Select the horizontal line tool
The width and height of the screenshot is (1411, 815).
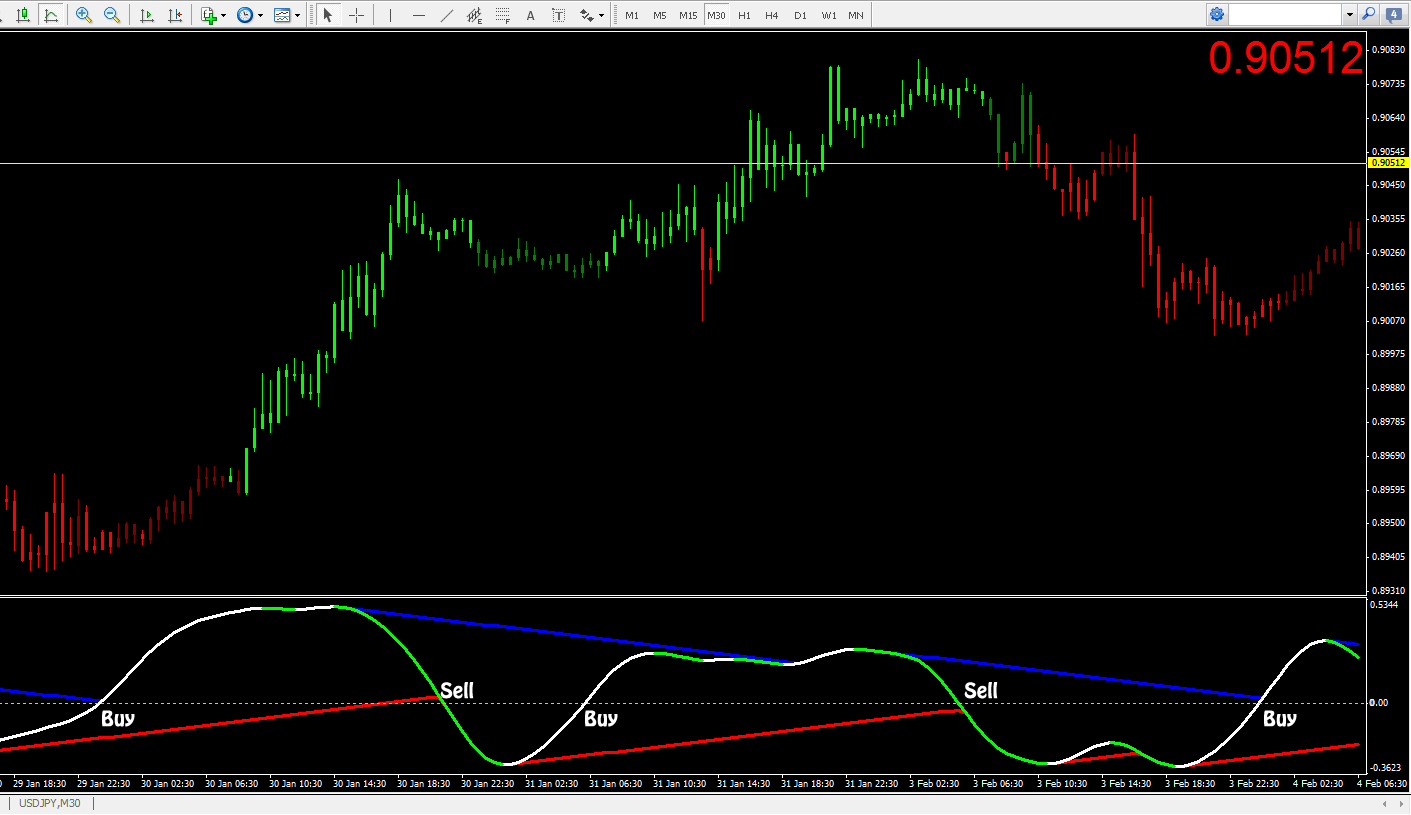(x=418, y=15)
